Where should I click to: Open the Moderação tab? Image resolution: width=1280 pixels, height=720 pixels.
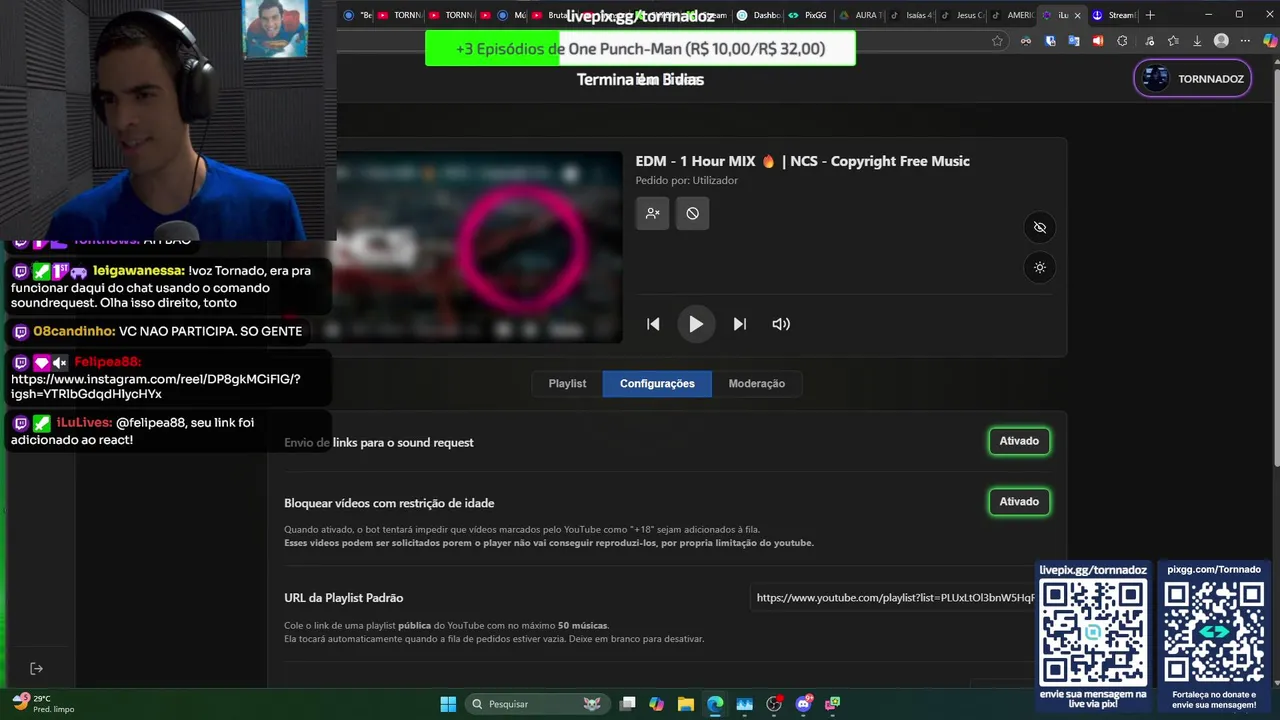click(x=756, y=384)
